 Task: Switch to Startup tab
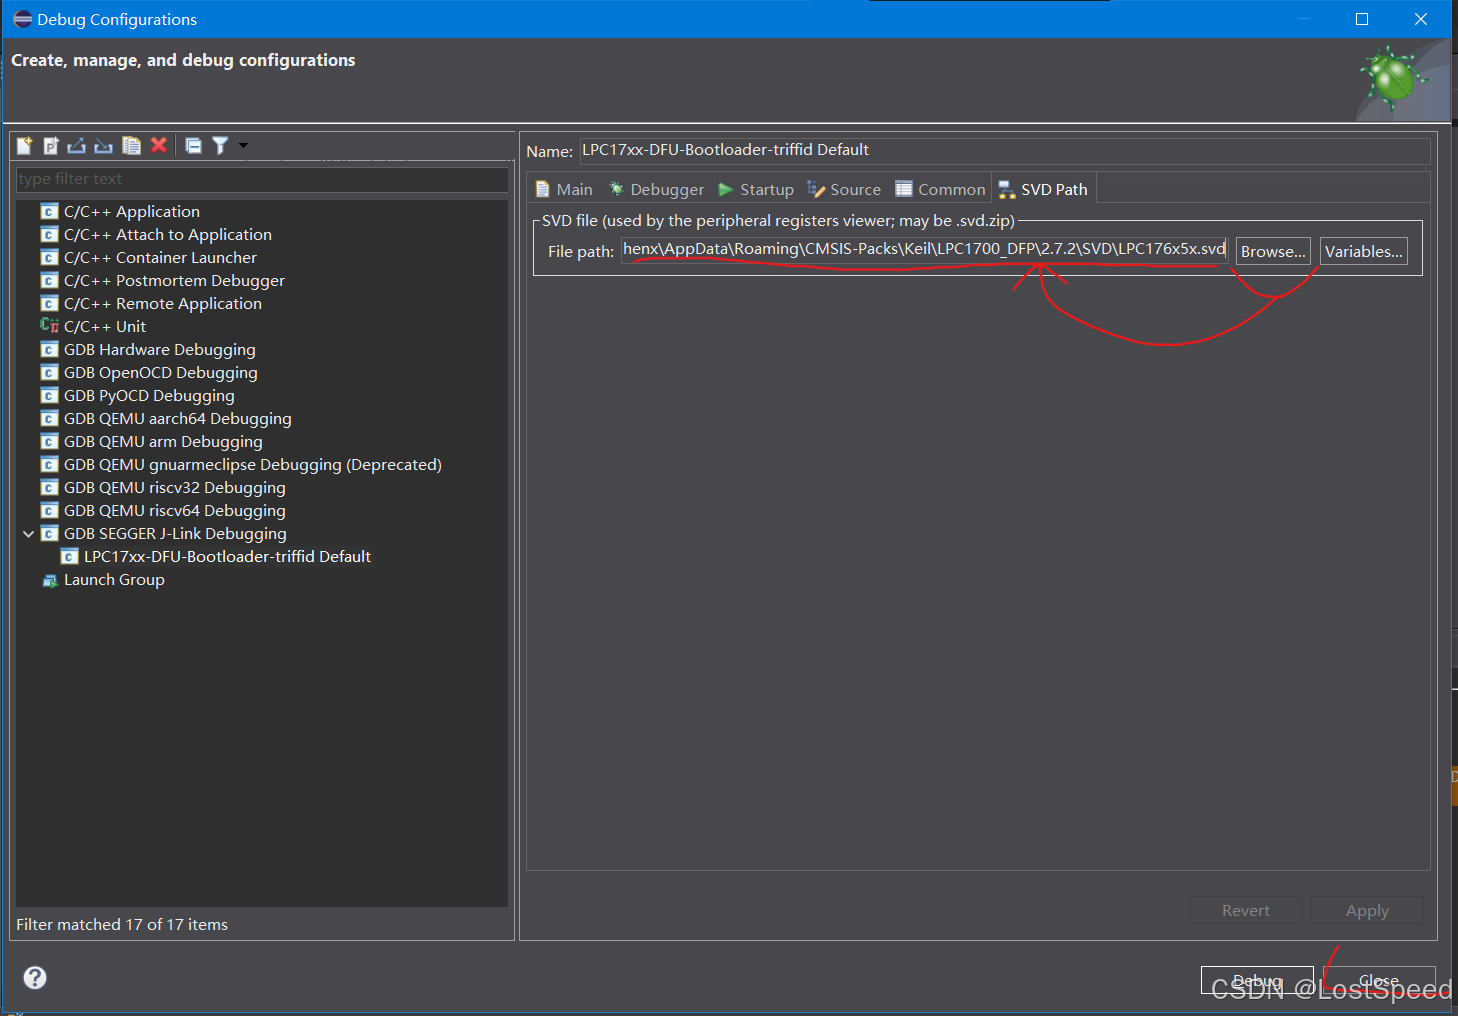[x=756, y=189]
